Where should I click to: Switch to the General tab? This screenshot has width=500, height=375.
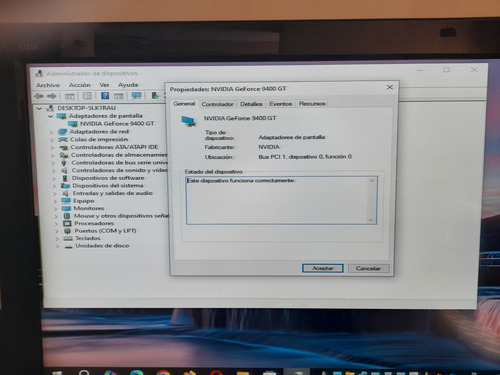184,104
